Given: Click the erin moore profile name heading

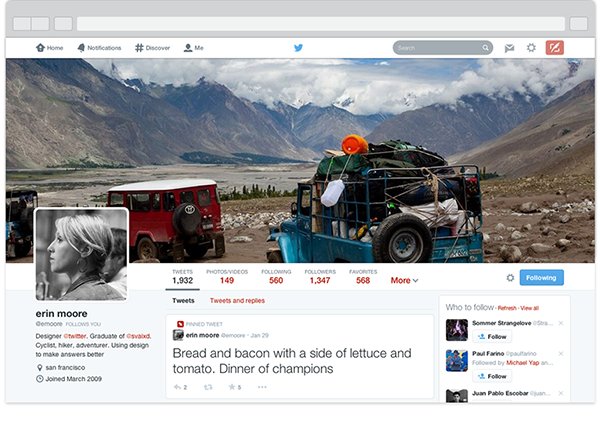Looking at the screenshot, I should pos(62,314).
